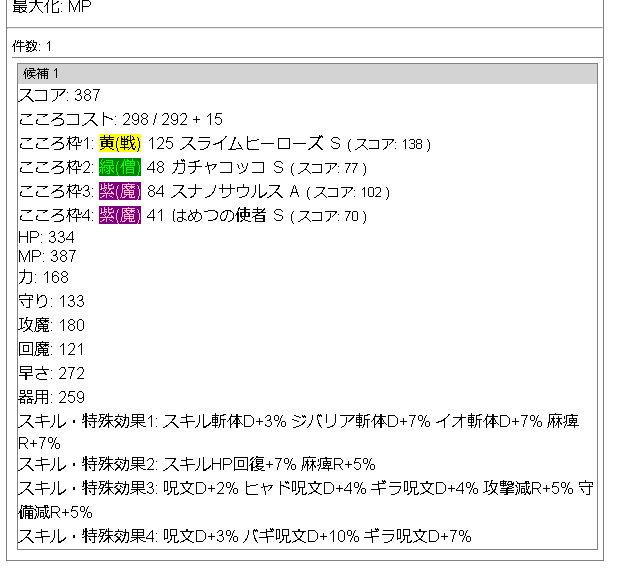
Task: Click the MP: 387 stat
Action: [x=47, y=256]
